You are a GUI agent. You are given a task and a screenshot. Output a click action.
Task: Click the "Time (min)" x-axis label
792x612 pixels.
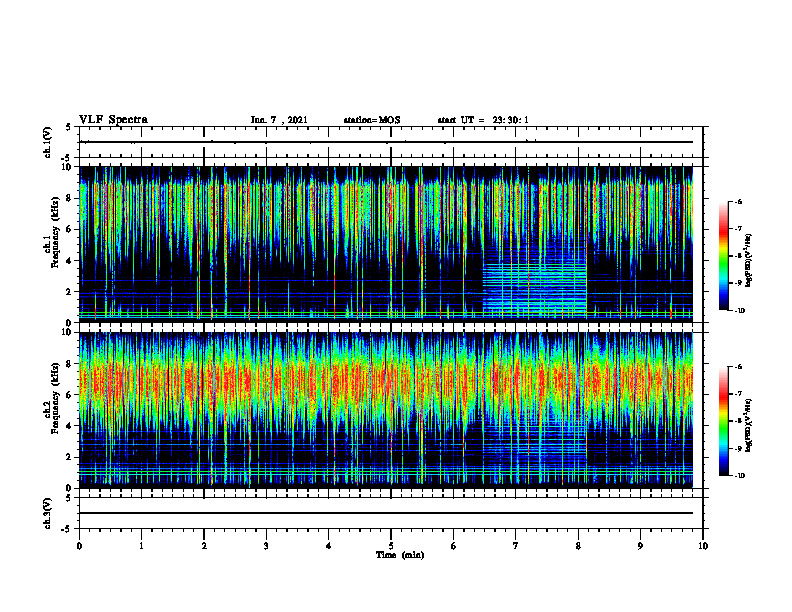(400, 555)
